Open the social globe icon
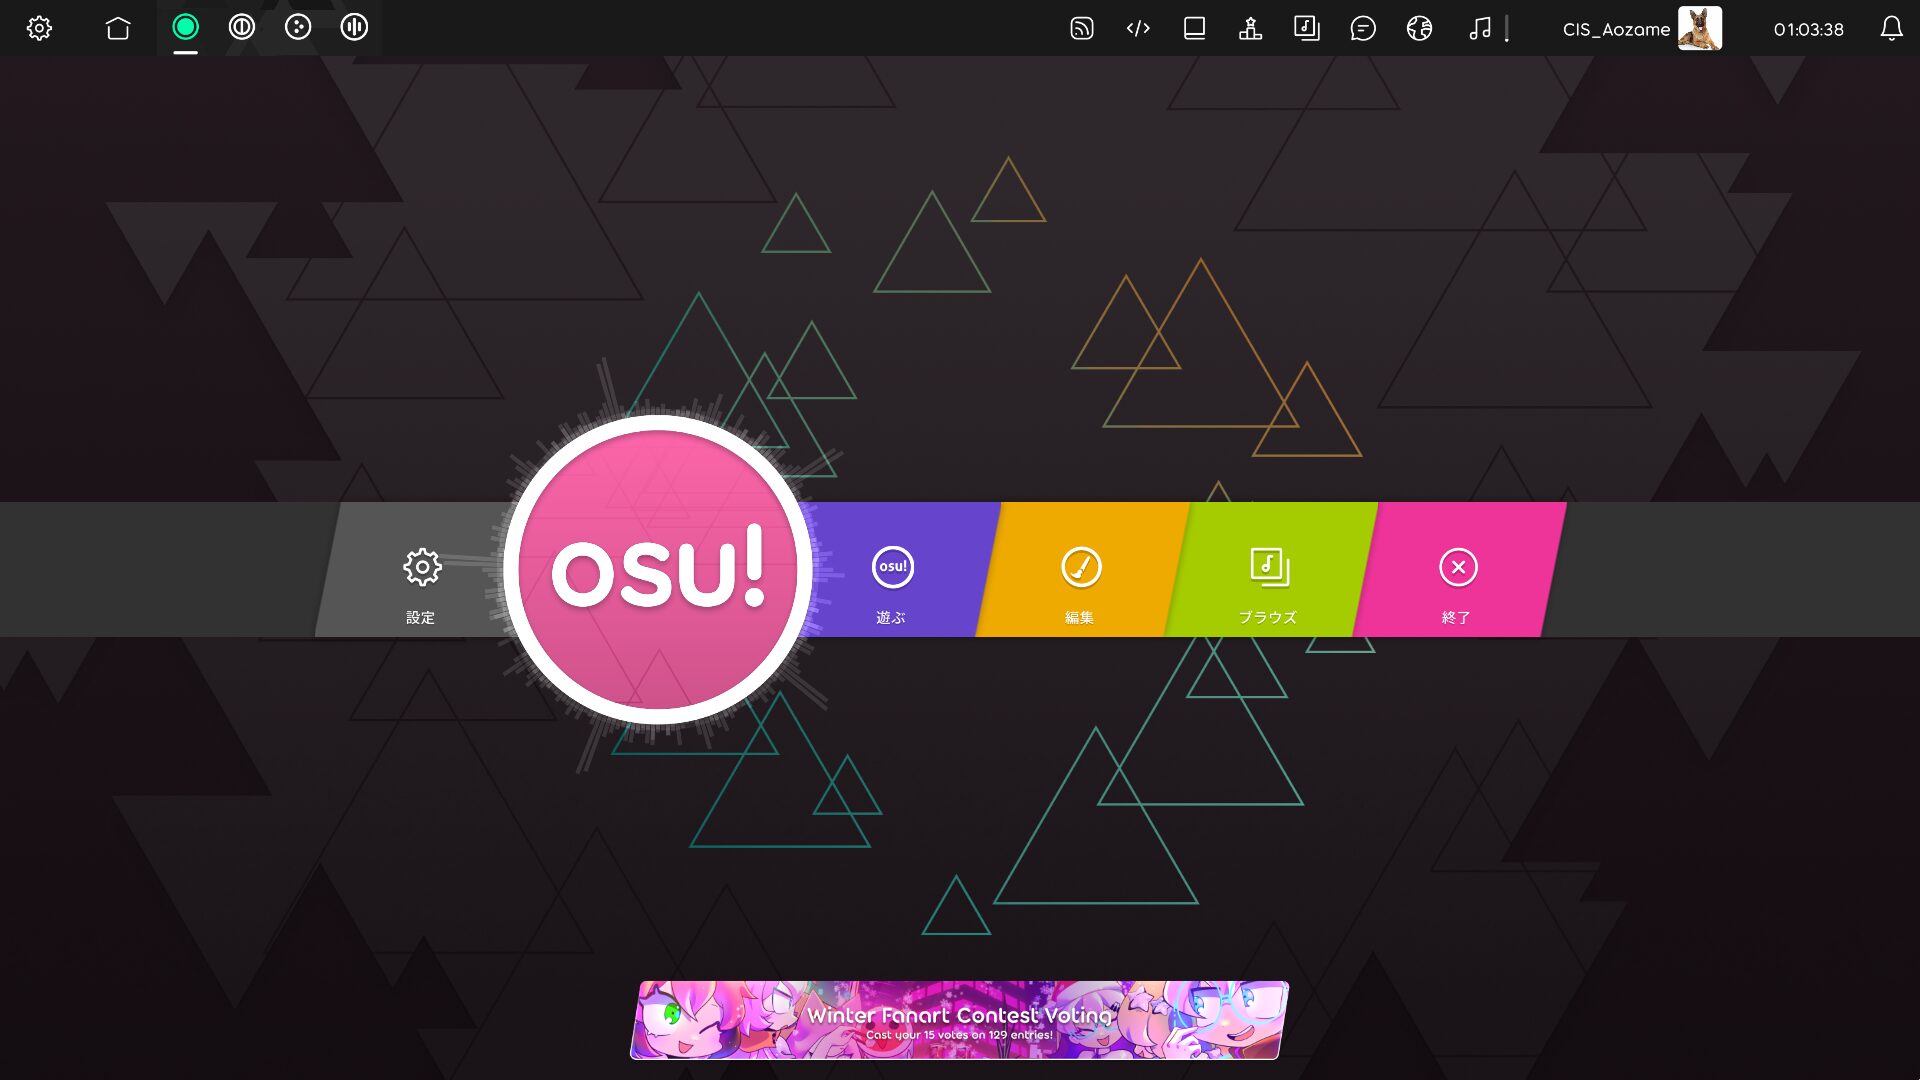The width and height of the screenshot is (1920, 1080). click(x=1419, y=28)
